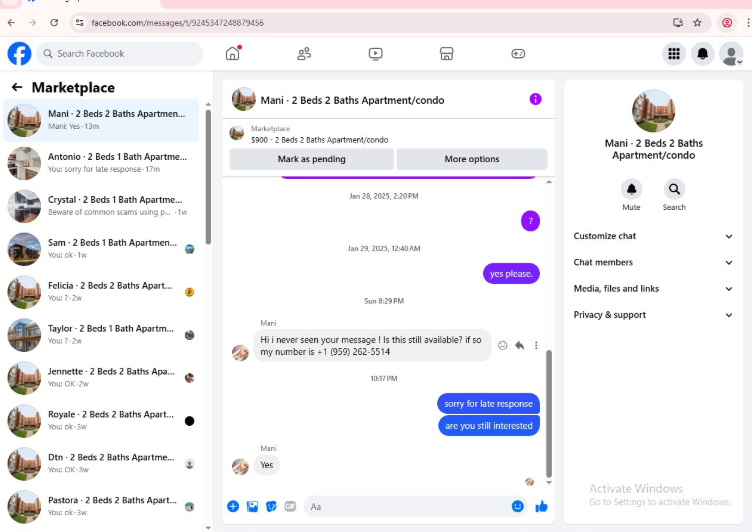Open the emoji picker in message box
Screen dimensions: 752x532
517,507
